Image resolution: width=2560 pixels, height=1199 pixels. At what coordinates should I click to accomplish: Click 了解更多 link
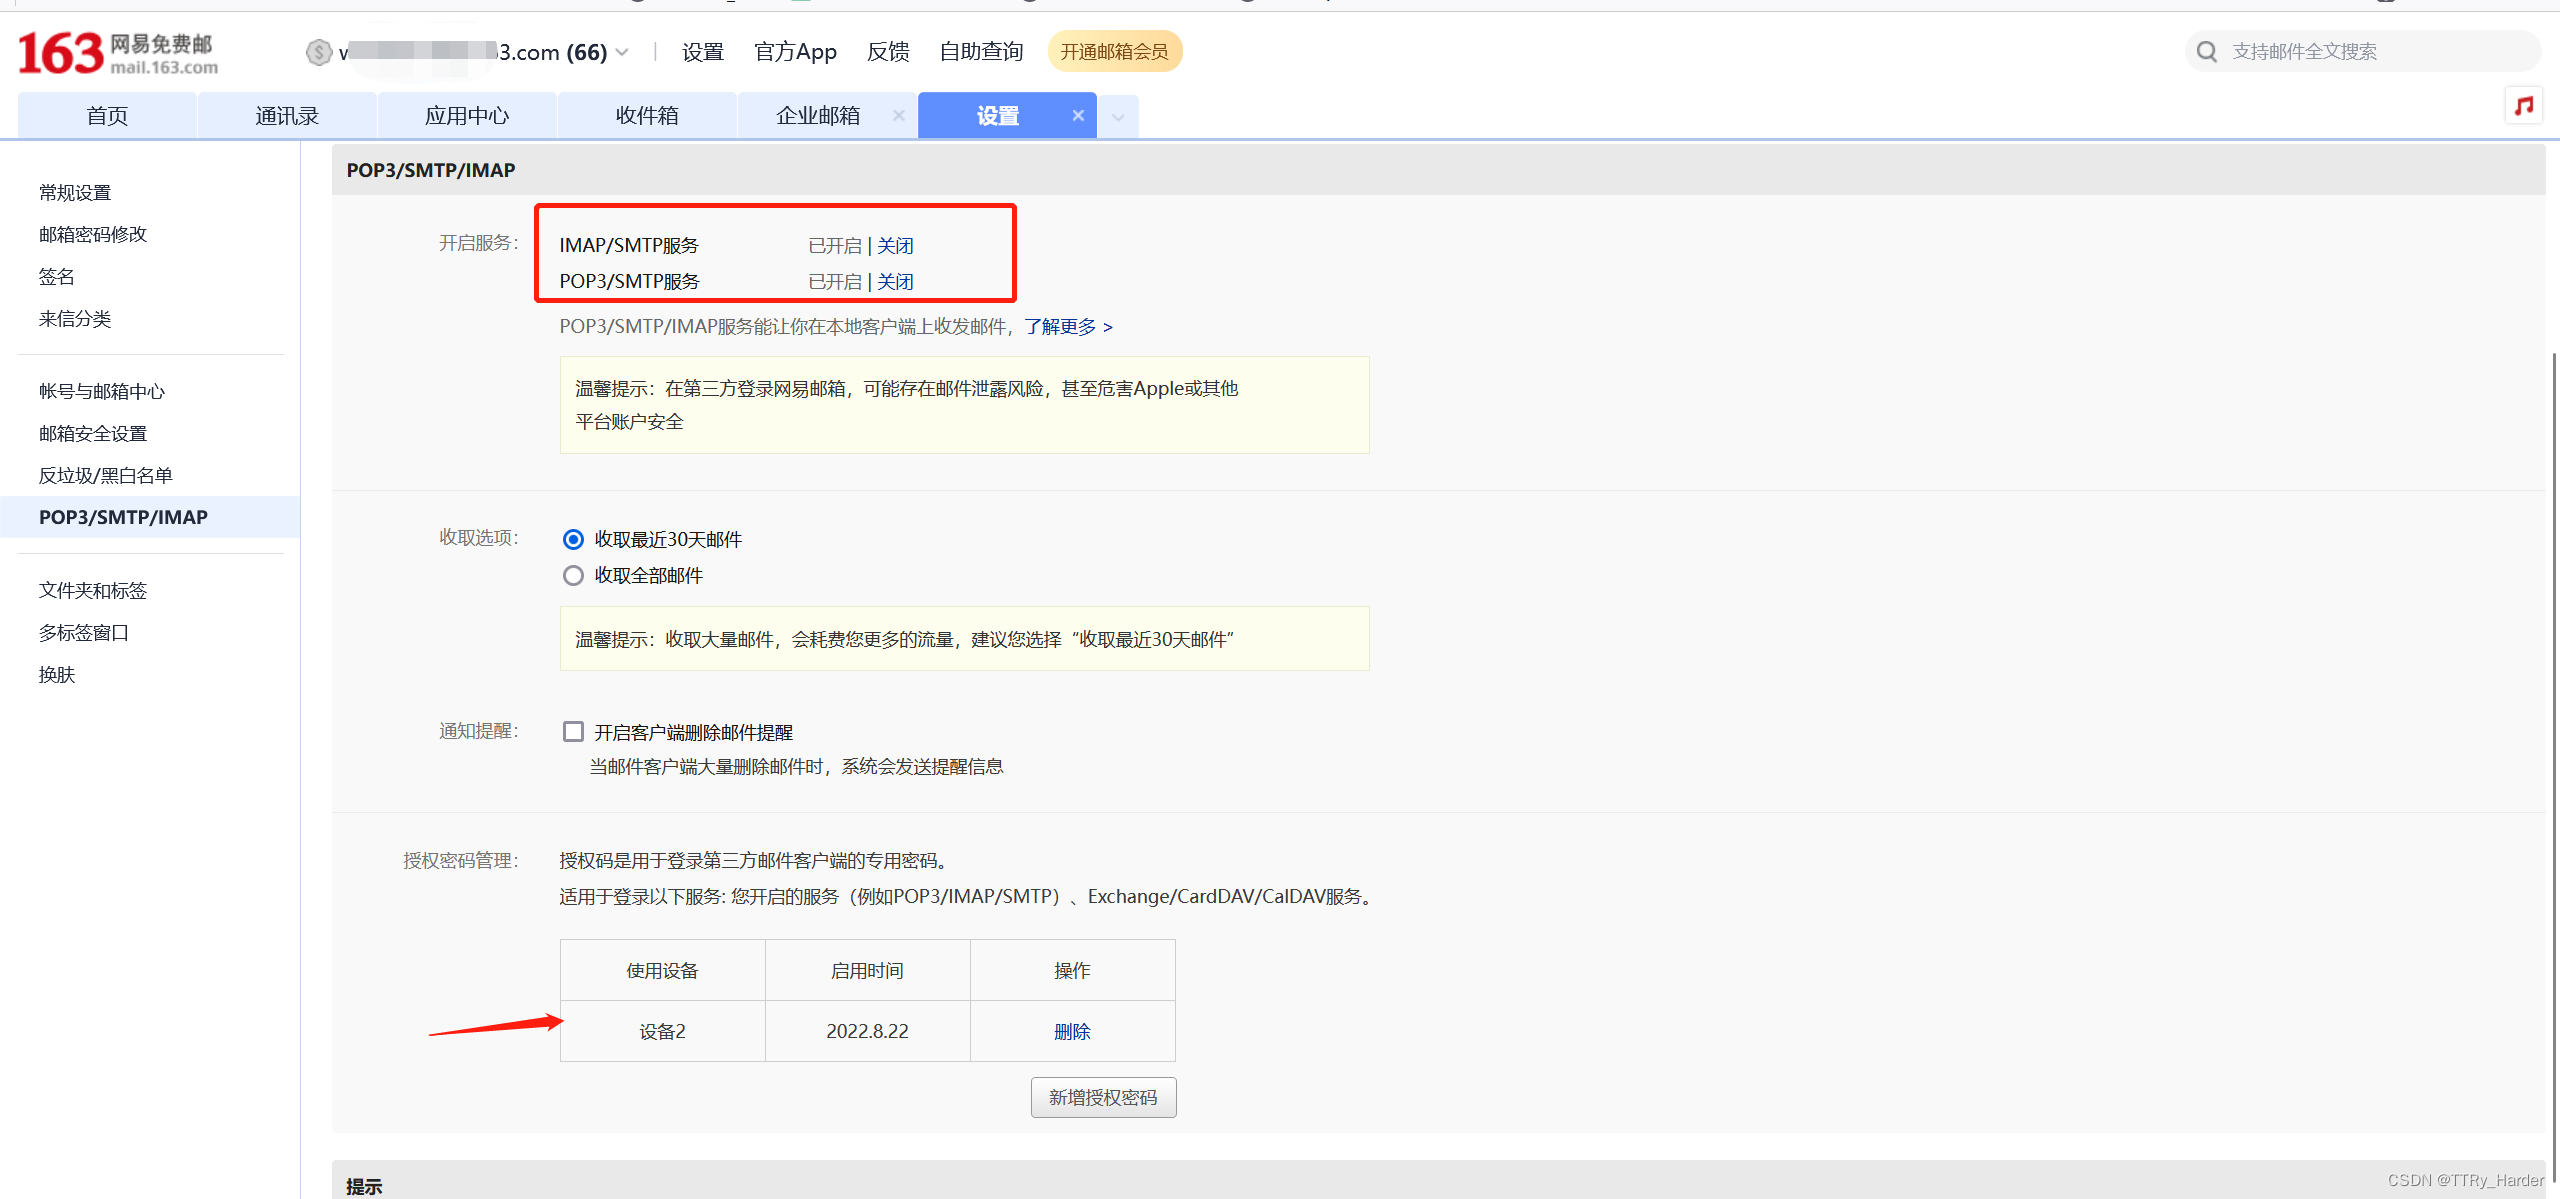pyautogui.click(x=1068, y=327)
